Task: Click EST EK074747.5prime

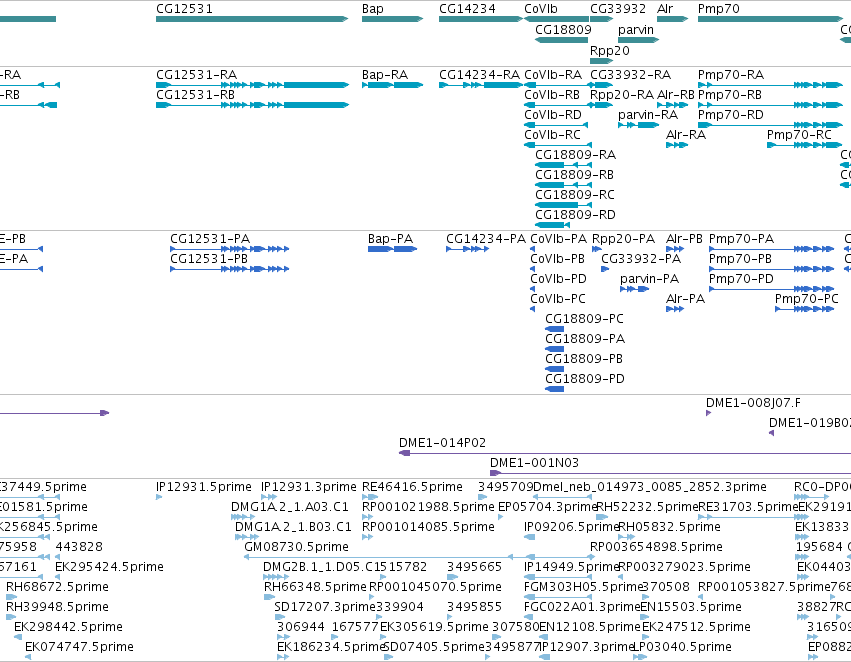Action: [x=79, y=648]
